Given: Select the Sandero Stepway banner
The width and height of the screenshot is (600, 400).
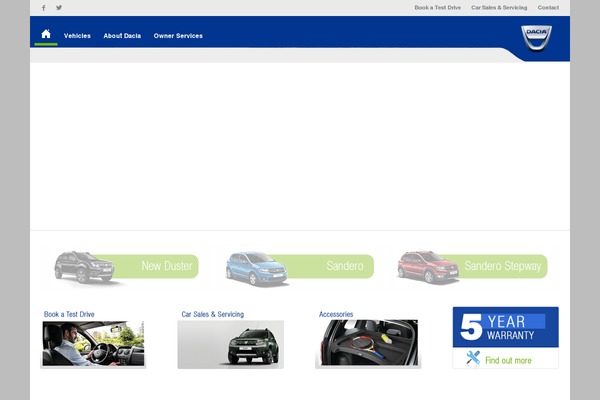Looking at the screenshot, I should pos(473,267).
